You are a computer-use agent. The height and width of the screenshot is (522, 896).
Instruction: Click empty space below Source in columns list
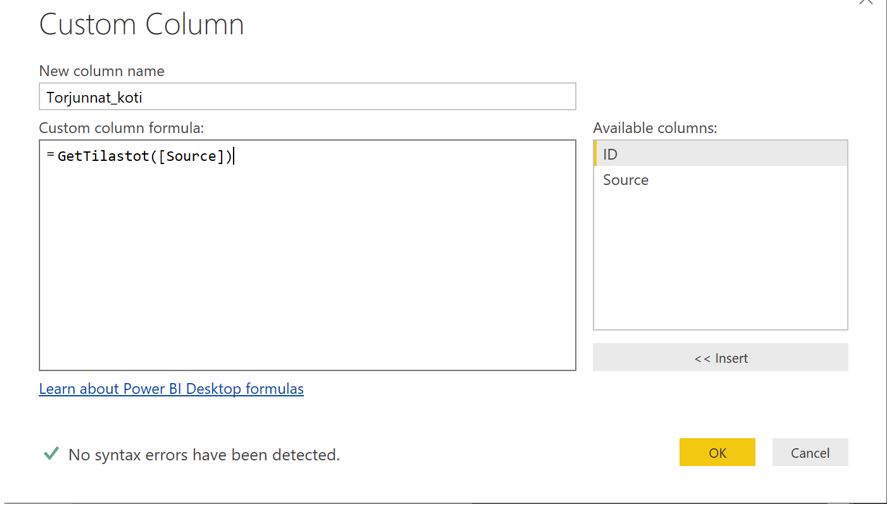coord(720,260)
